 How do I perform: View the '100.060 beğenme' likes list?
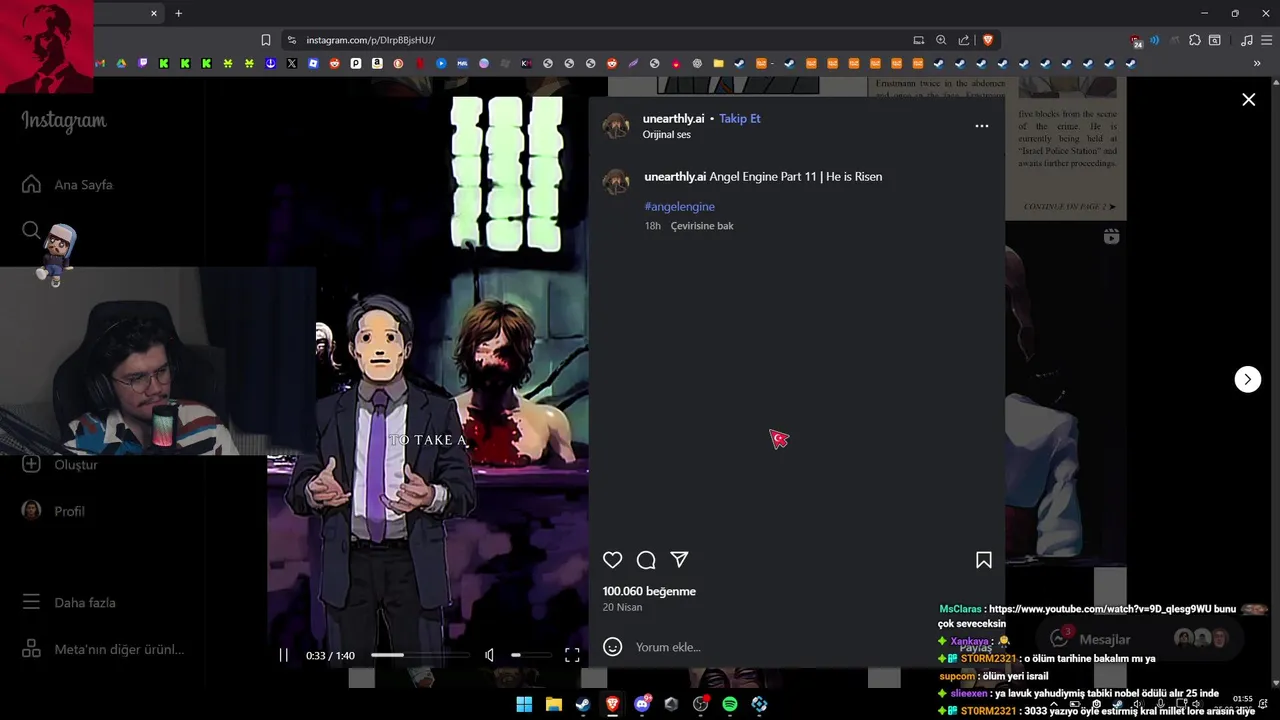[x=649, y=591]
